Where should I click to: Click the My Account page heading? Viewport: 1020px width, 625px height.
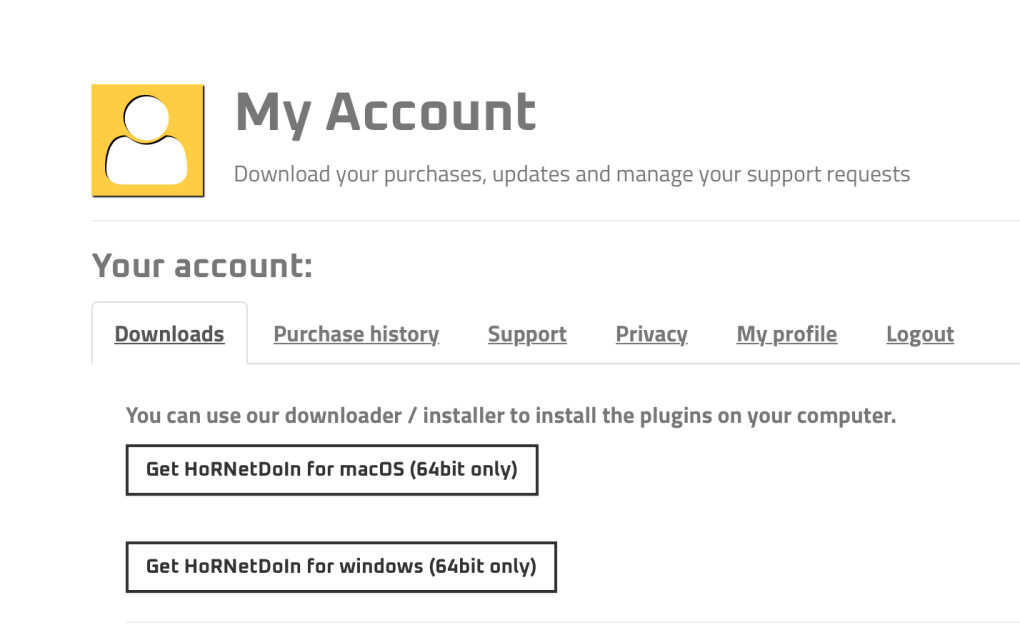point(385,111)
